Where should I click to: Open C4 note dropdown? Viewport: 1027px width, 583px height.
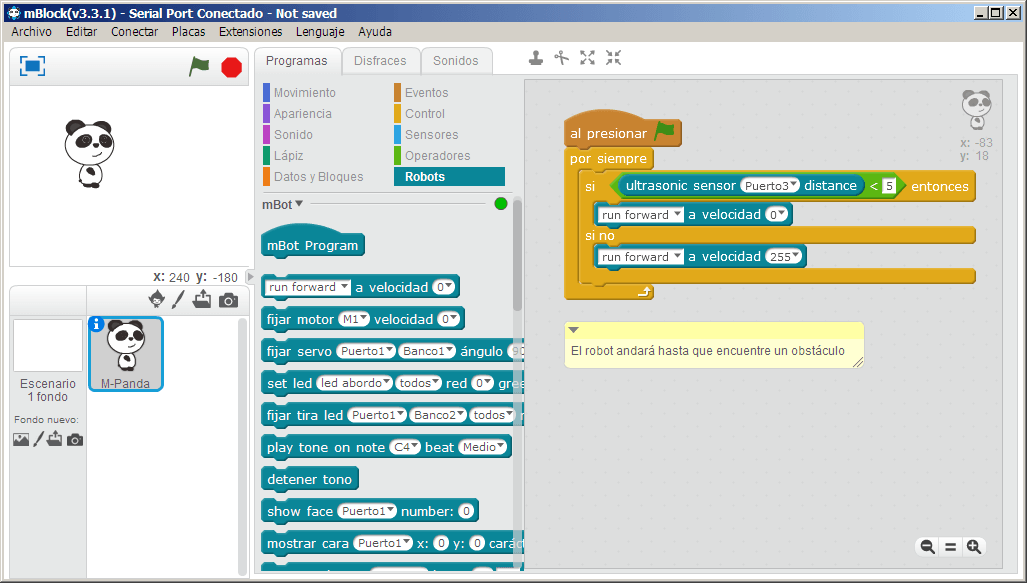(x=404, y=447)
